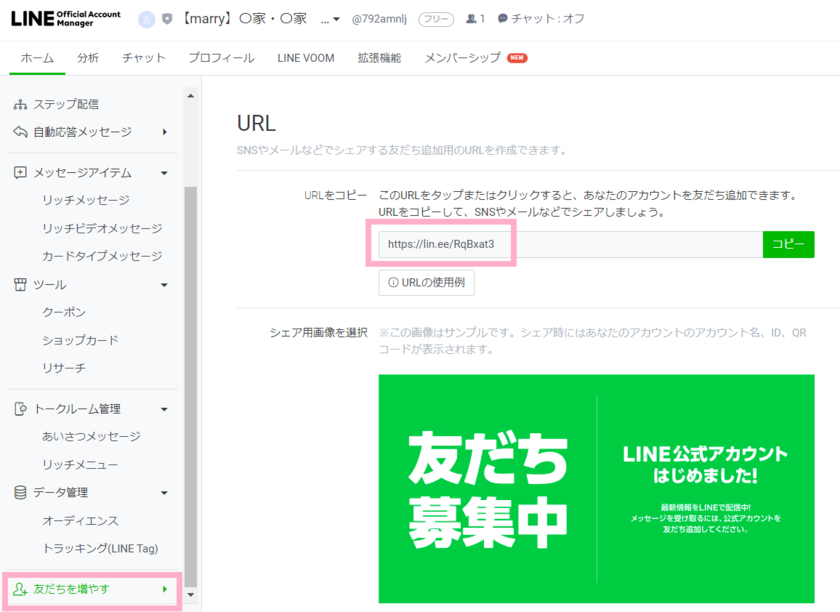Open the チャット tab
The width and height of the screenshot is (840, 612).
144,58
